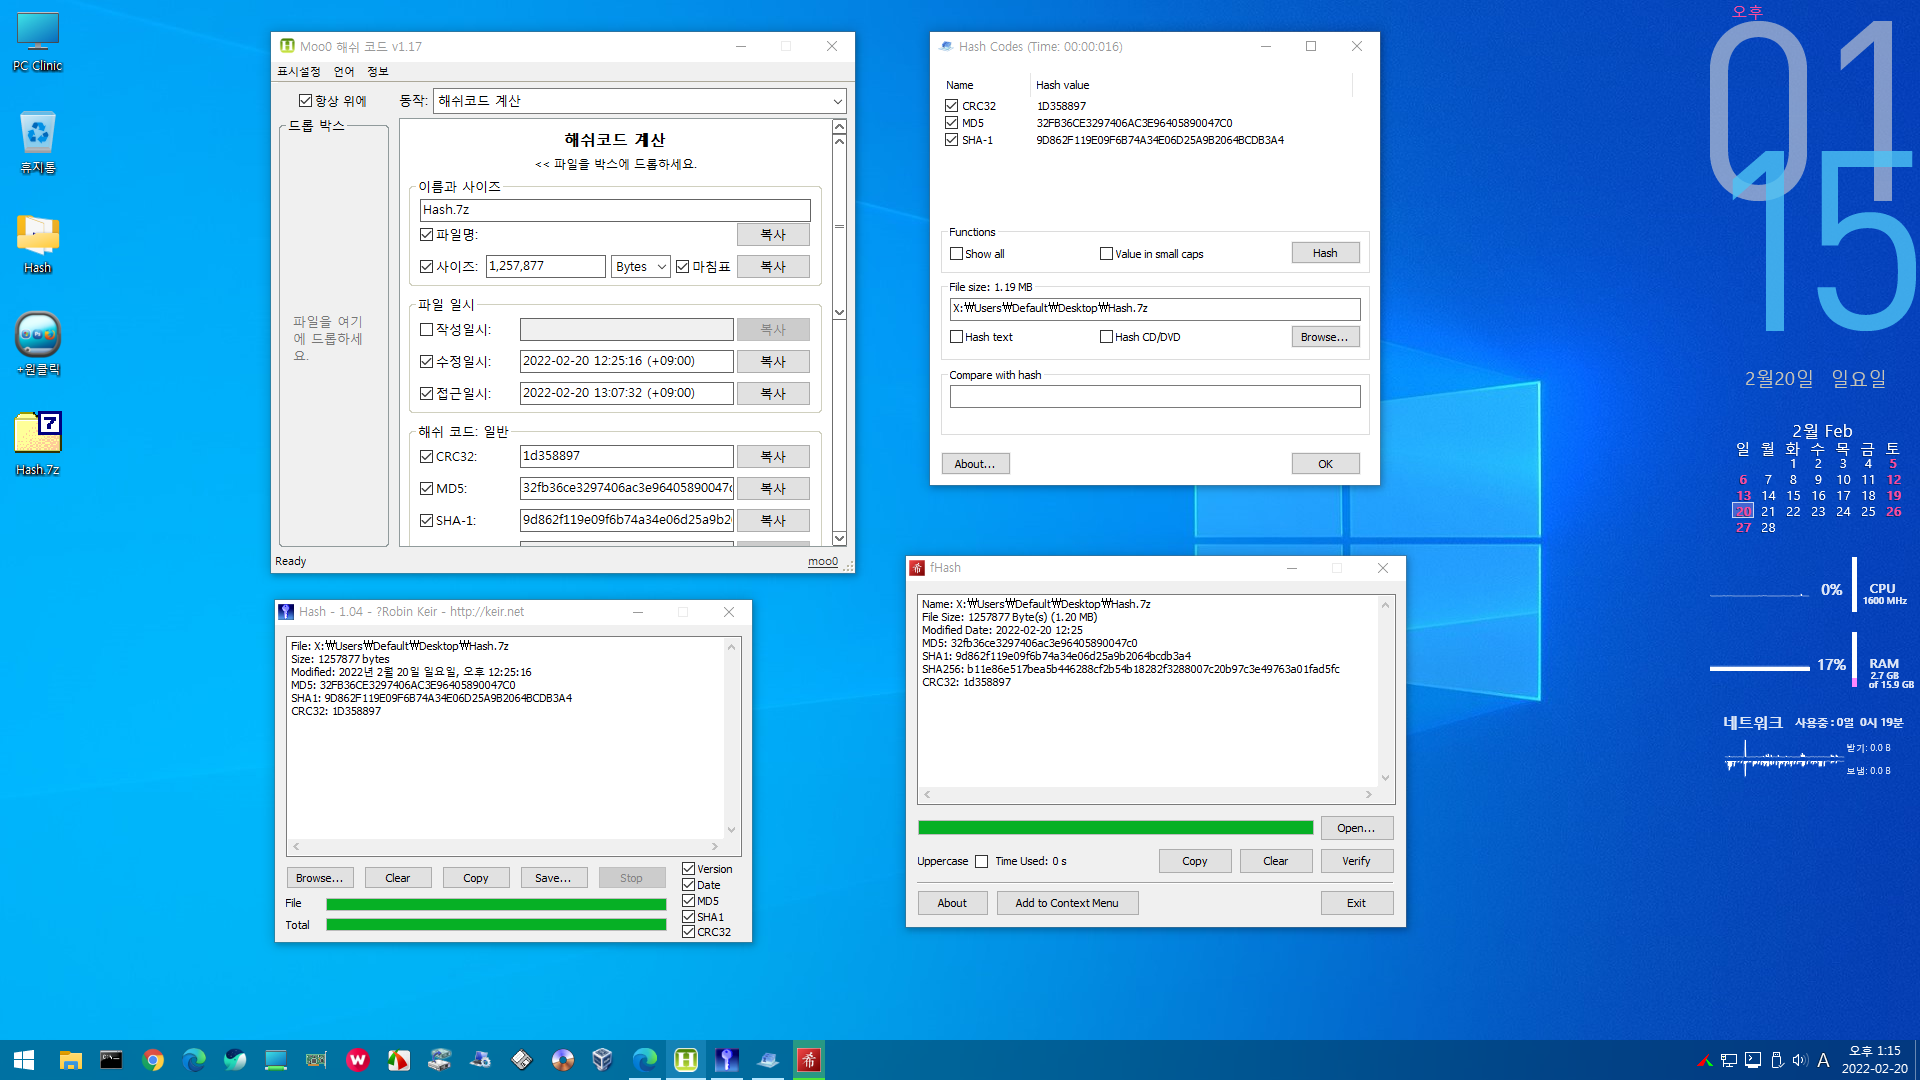Open the Bytes size unit dropdown
This screenshot has width=1920, height=1080.
tap(641, 266)
